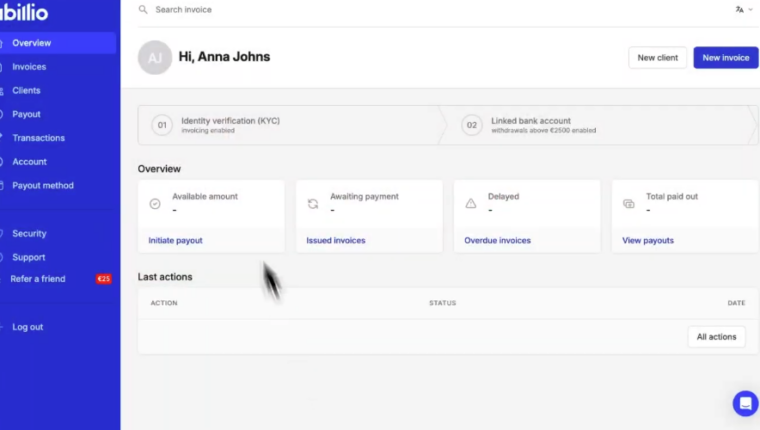Click the New client button

(x=657, y=58)
